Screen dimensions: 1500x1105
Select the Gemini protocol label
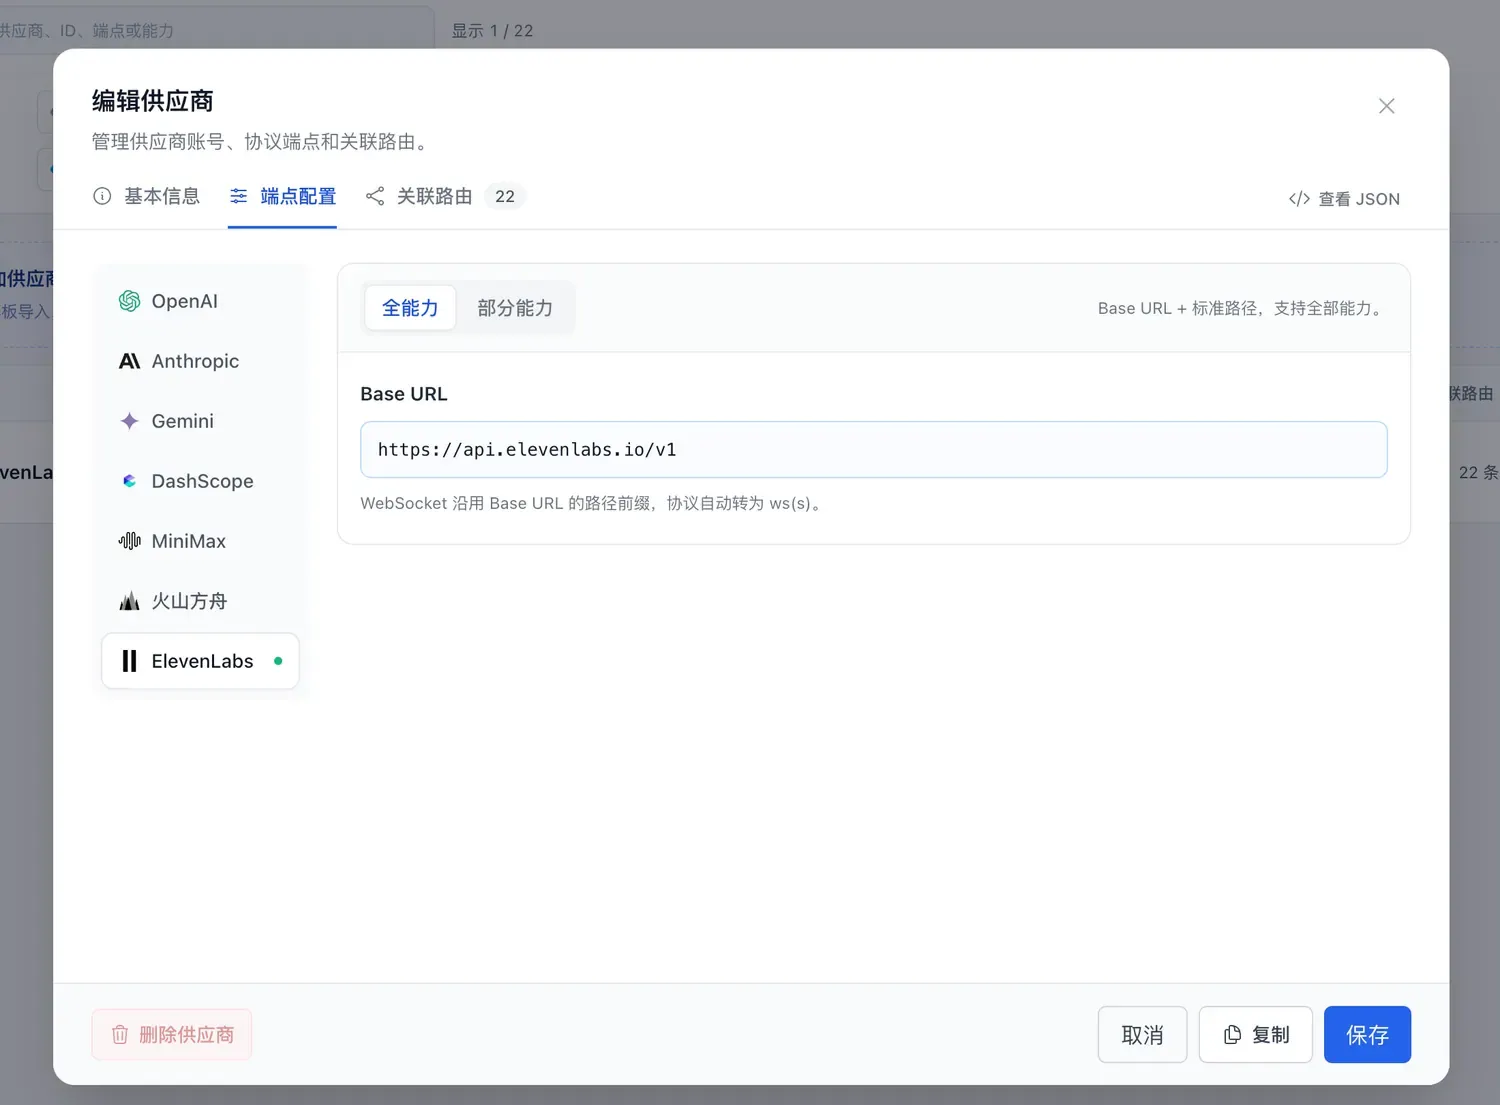click(182, 421)
